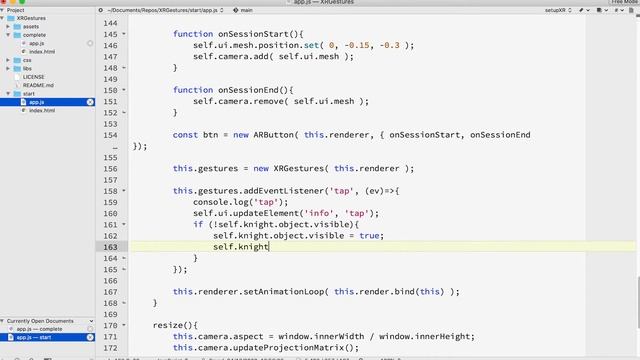The height and width of the screenshot is (360, 640).
Task: Close app.js — start open document
Action: (x=90, y=338)
